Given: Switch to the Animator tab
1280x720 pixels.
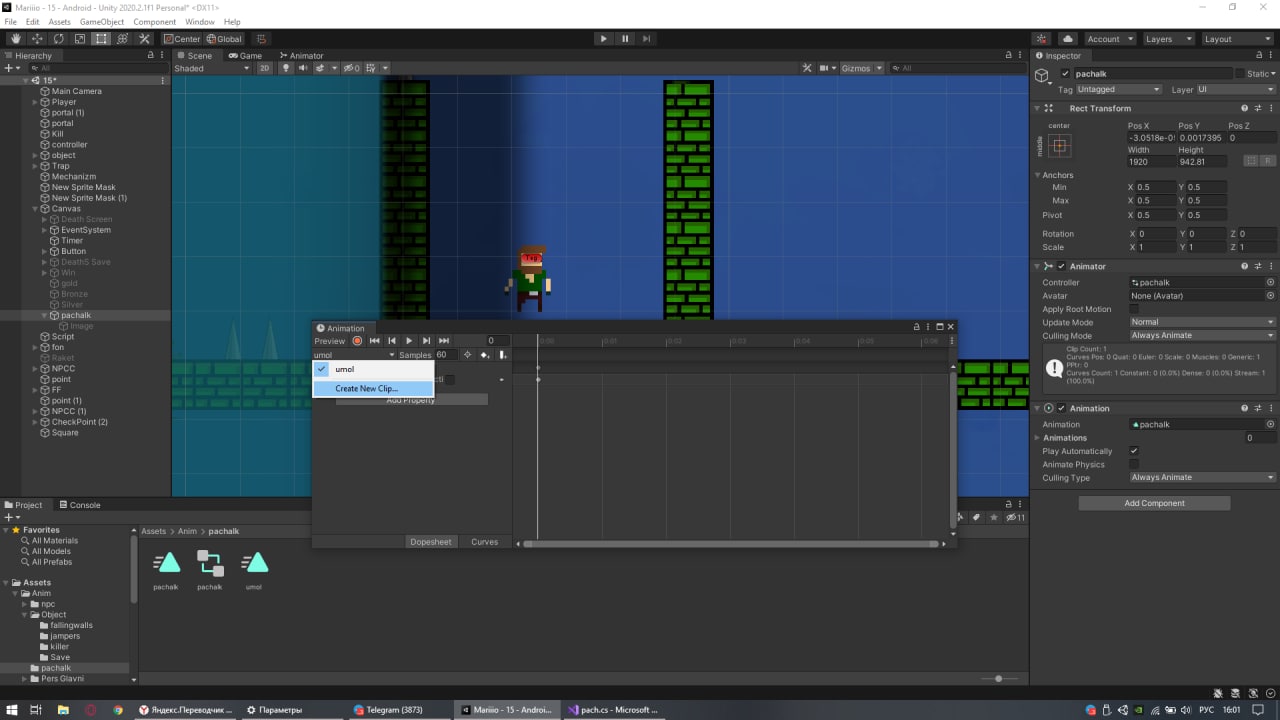Looking at the screenshot, I should pyautogui.click(x=302, y=56).
